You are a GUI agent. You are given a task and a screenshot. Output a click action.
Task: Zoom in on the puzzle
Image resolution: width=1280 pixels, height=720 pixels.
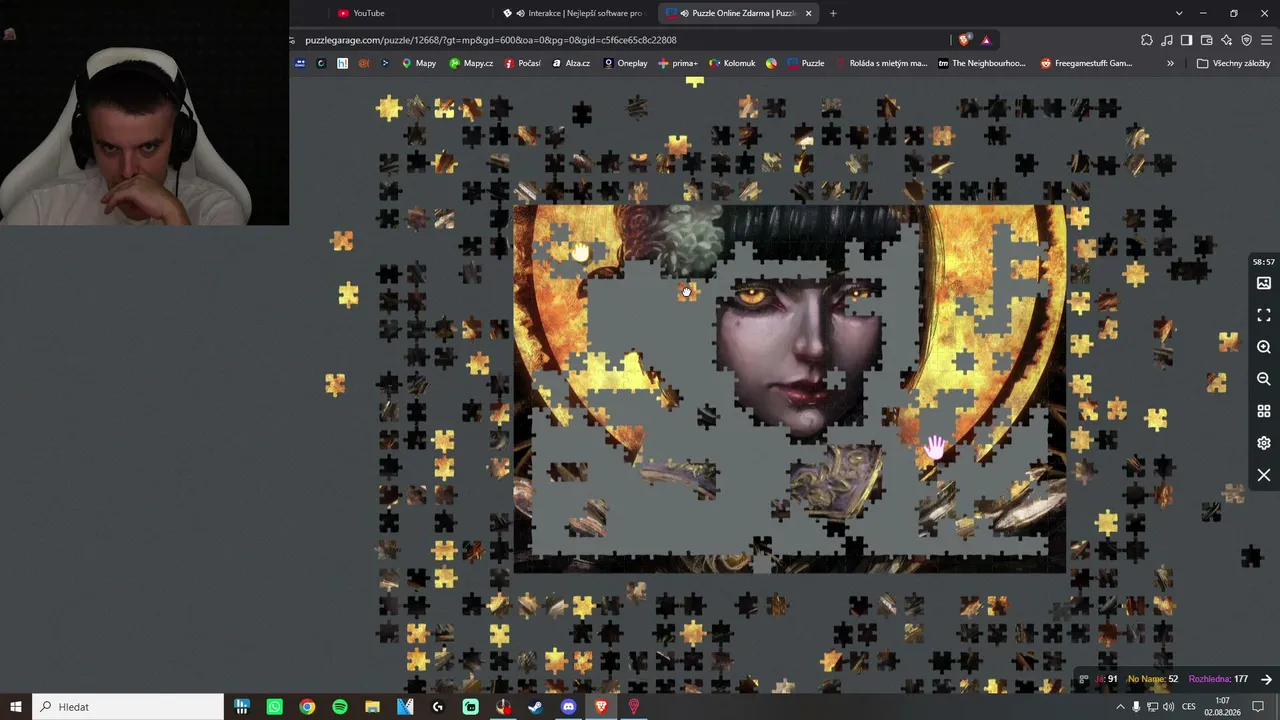(x=1264, y=347)
